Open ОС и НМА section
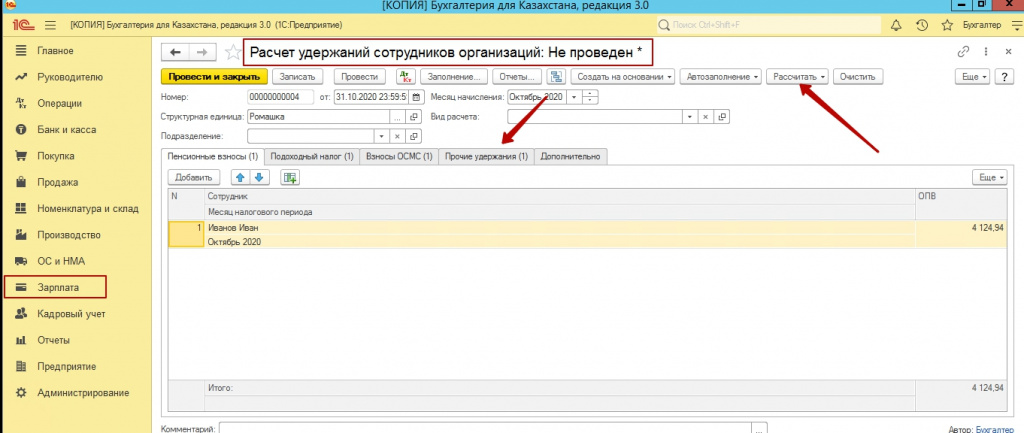1024x433 pixels. pyautogui.click(x=61, y=261)
